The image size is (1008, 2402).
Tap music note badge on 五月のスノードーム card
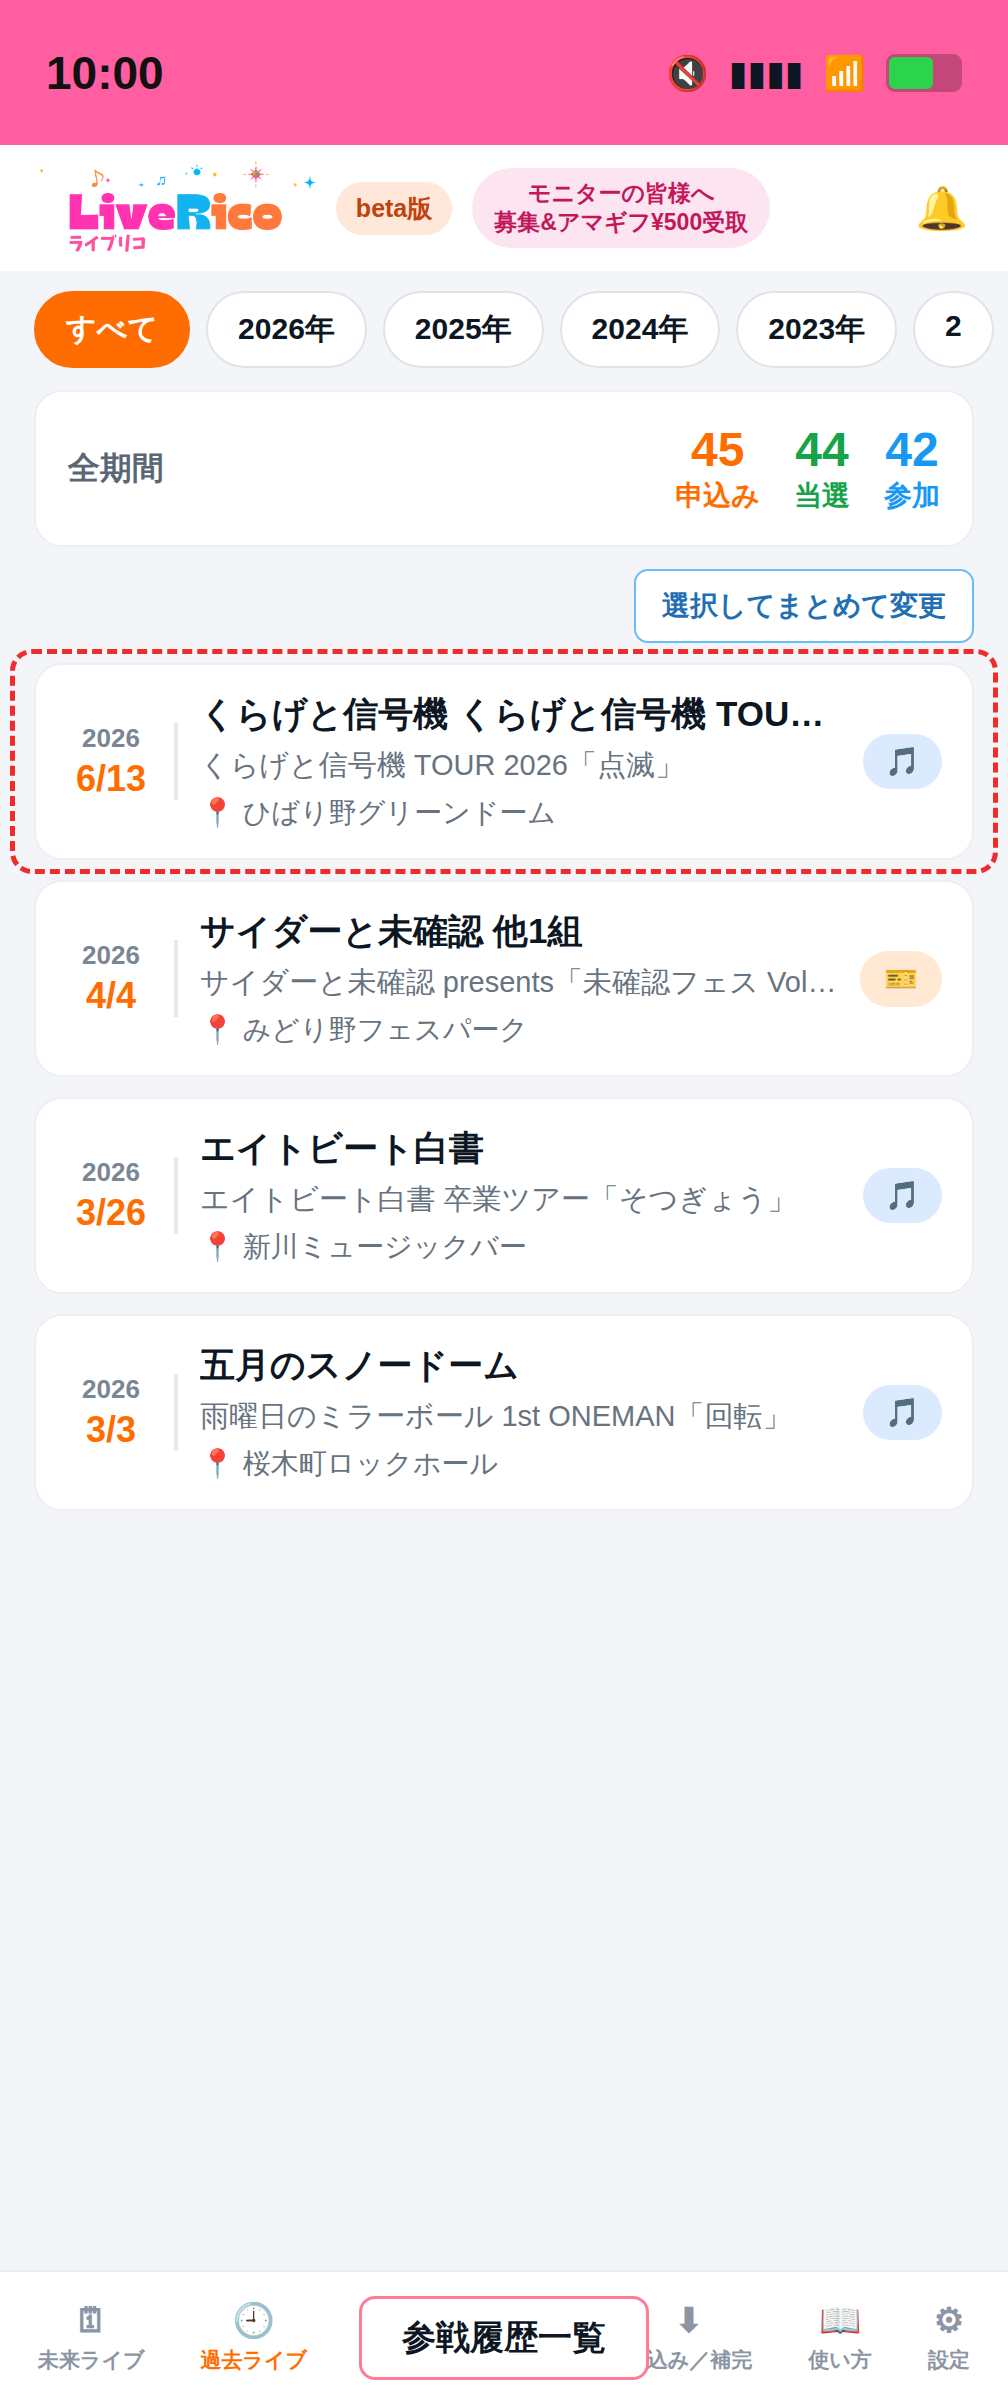click(x=902, y=1413)
